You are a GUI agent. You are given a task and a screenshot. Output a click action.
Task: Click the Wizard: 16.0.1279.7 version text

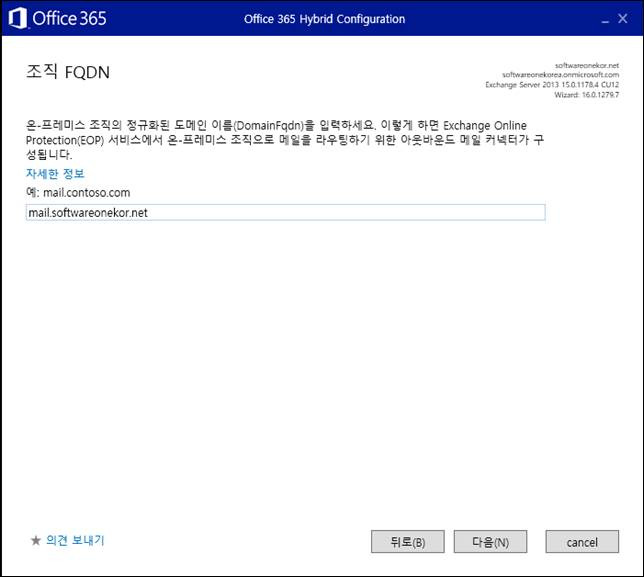pyautogui.click(x=586, y=95)
